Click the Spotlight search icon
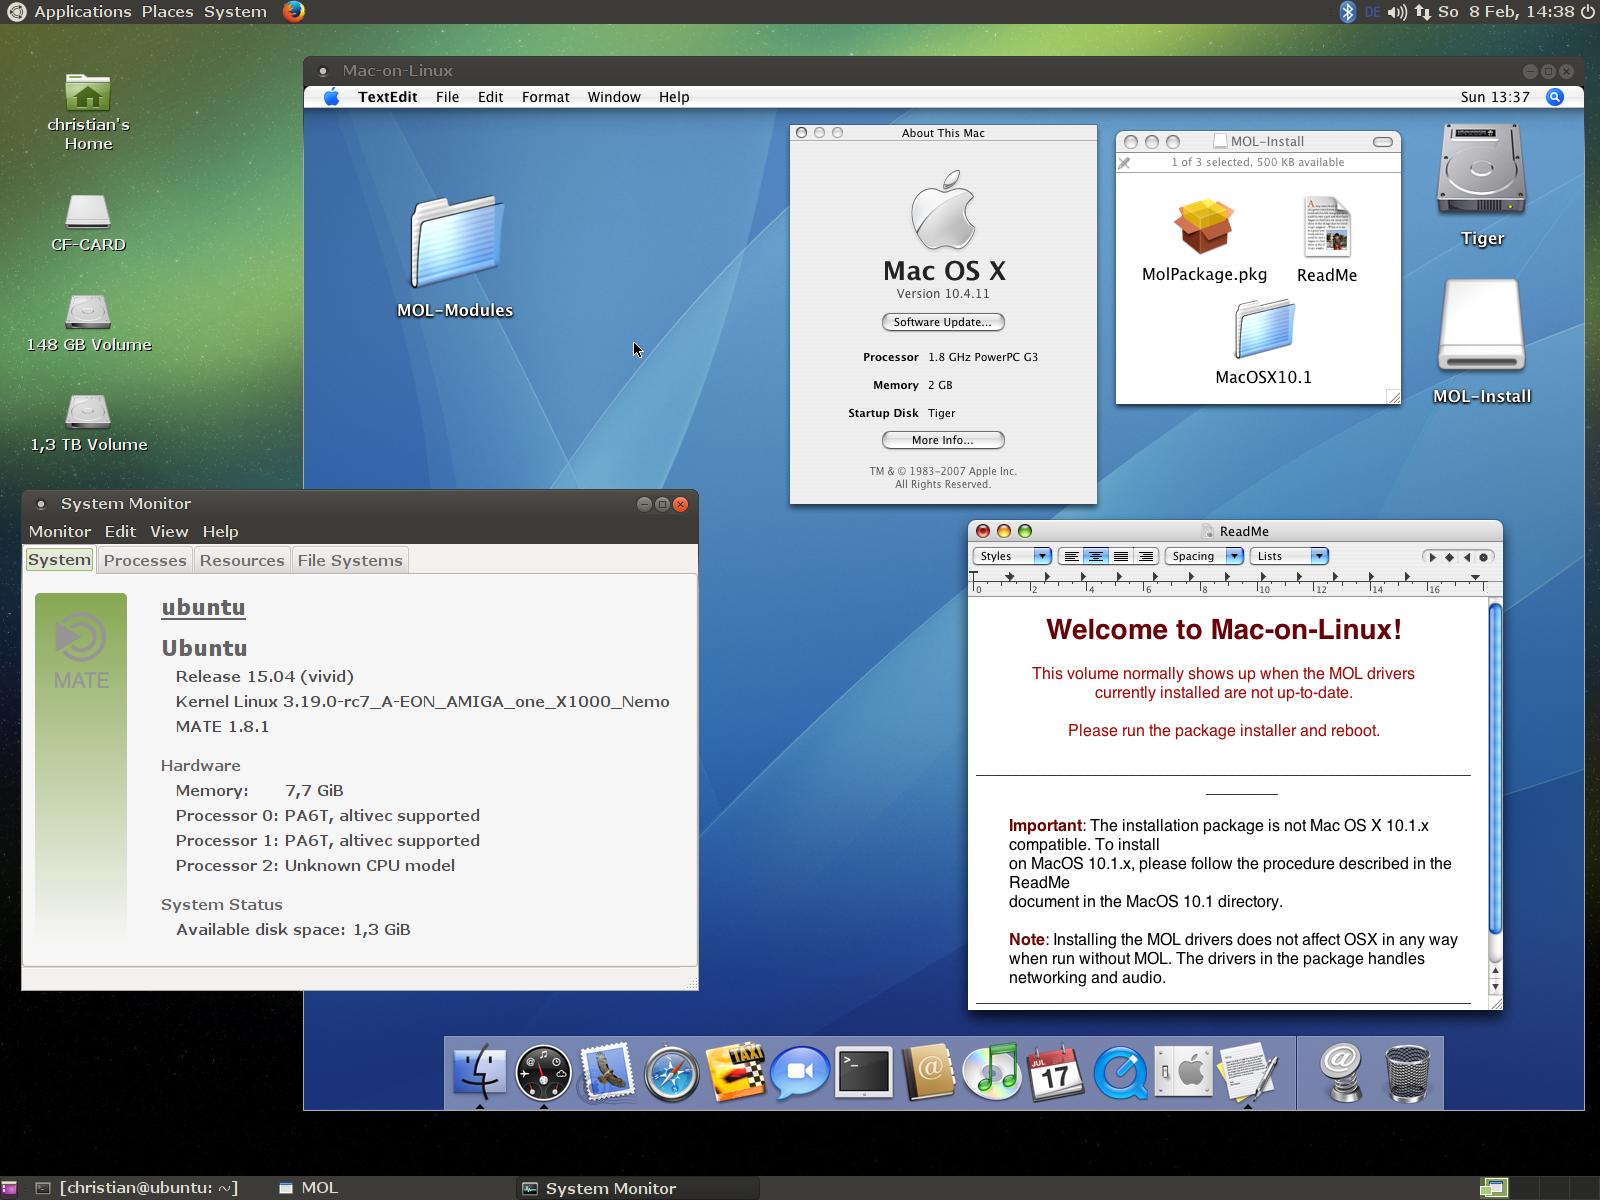 click(x=1554, y=97)
